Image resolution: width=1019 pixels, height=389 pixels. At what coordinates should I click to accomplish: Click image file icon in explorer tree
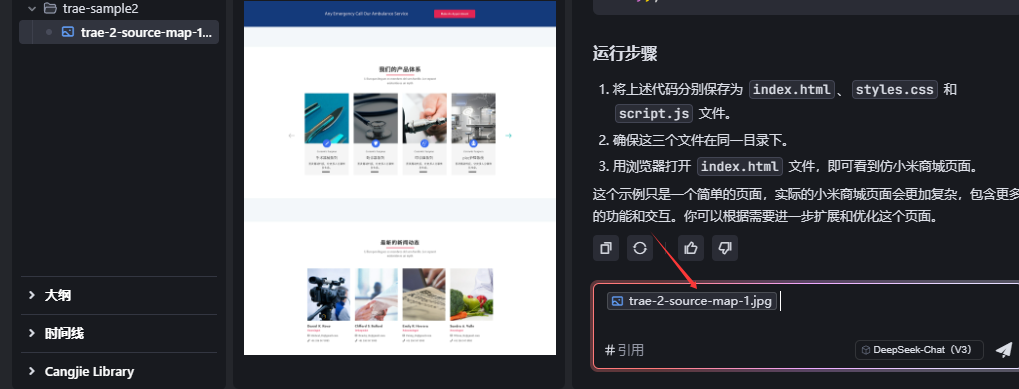coord(68,32)
